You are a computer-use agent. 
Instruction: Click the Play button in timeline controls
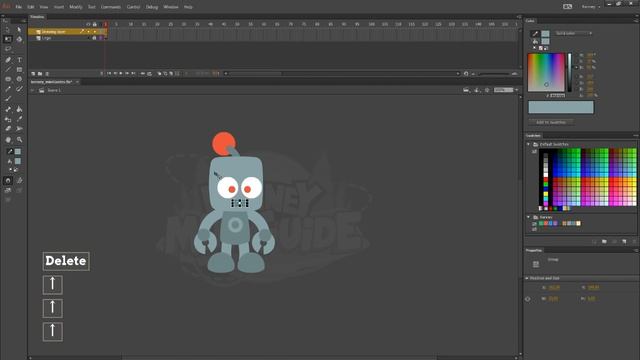[x=121, y=73]
